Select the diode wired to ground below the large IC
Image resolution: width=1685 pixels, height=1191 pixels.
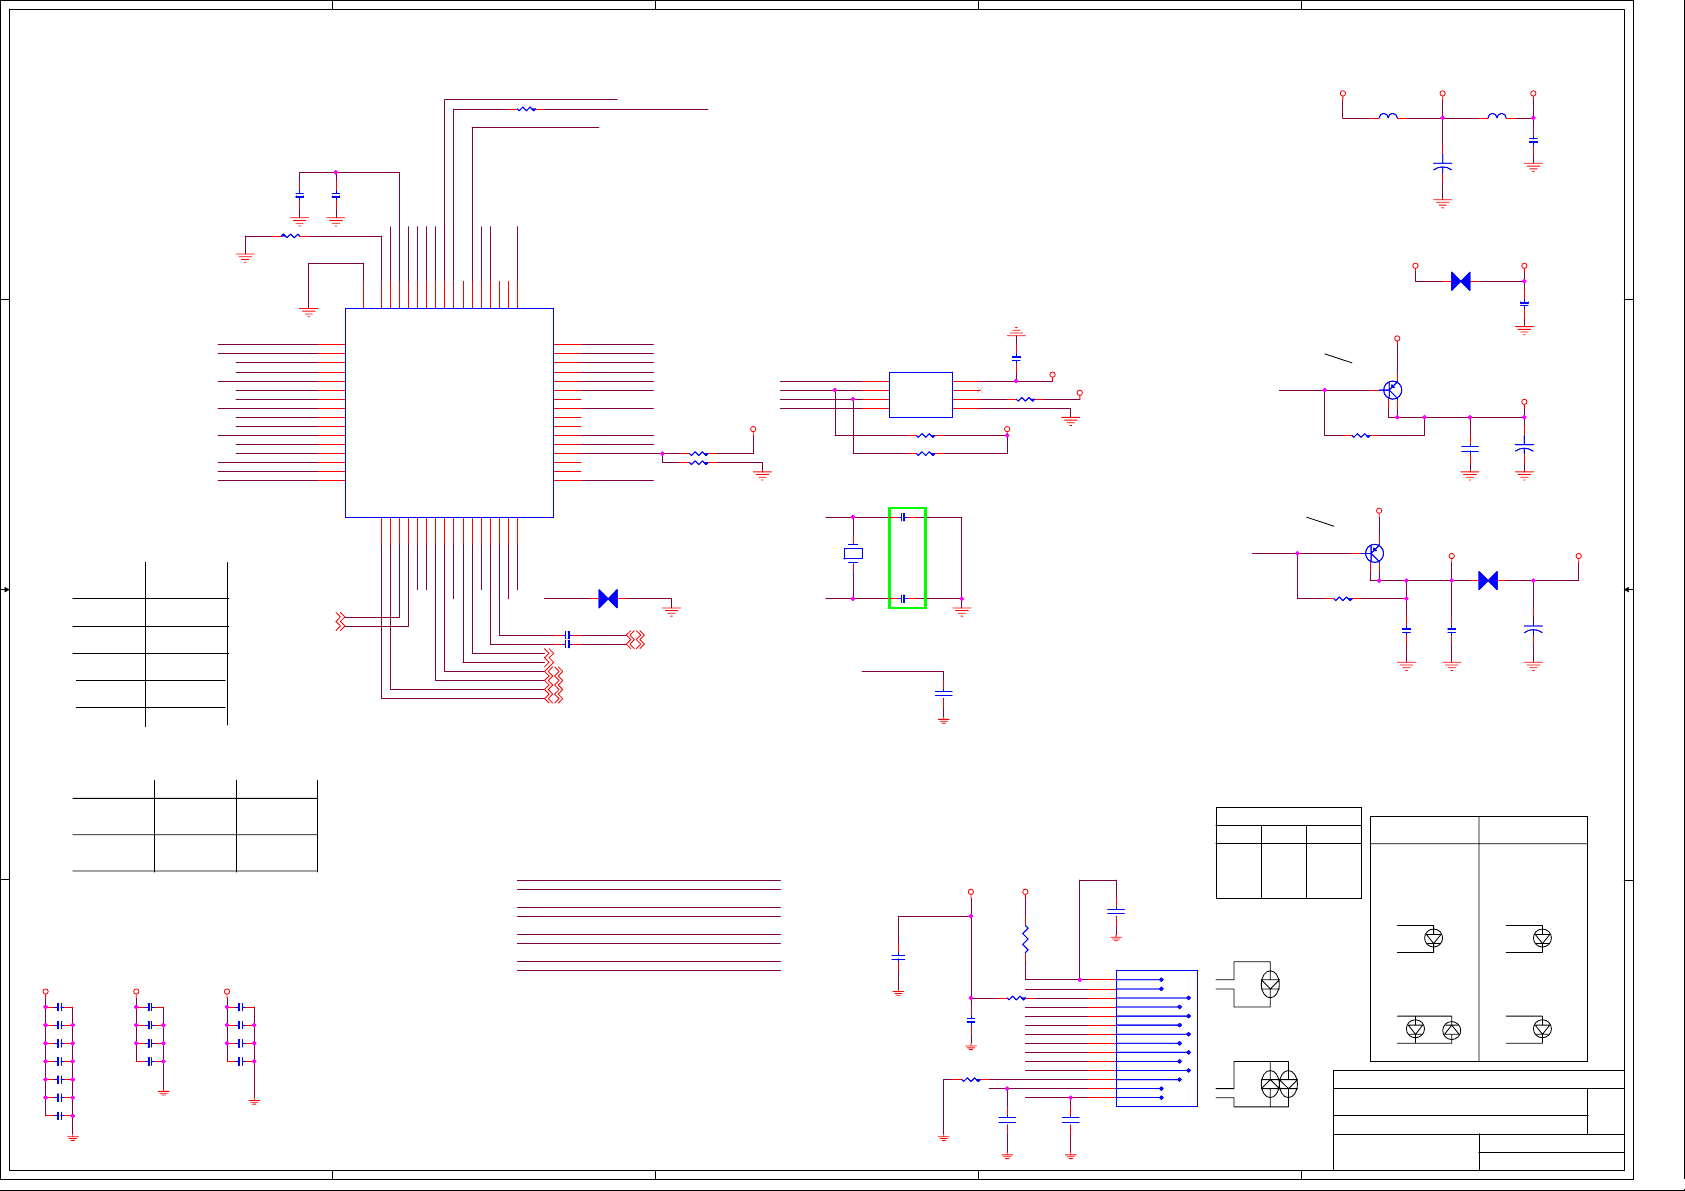point(608,599)
